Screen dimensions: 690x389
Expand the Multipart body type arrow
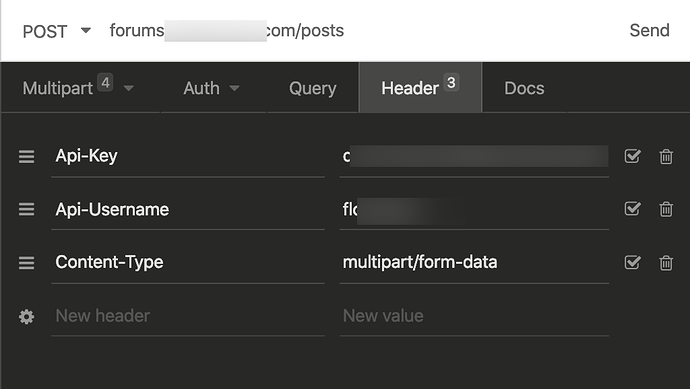[x=128, y=88]
